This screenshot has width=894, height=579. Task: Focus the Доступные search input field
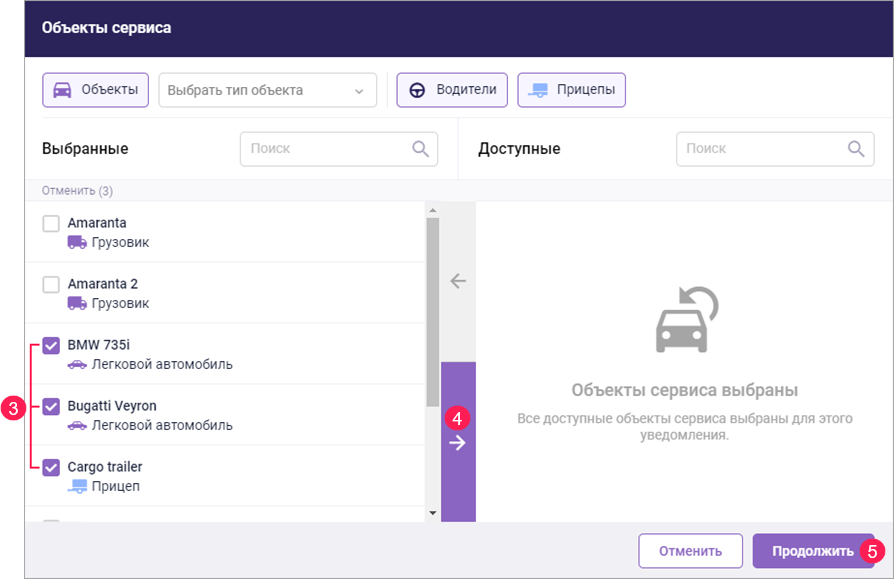click(x=762, y=149)
